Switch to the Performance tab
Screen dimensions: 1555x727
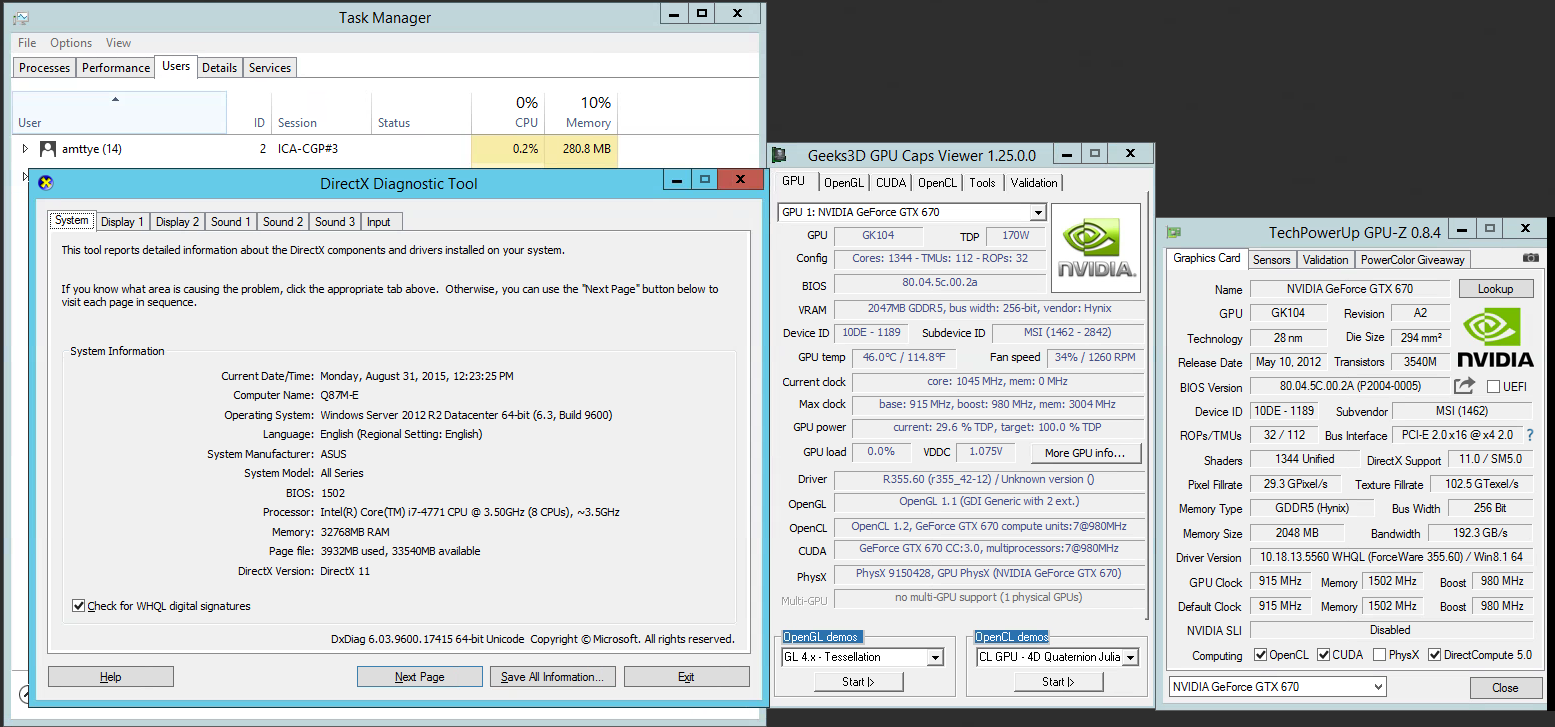(116, 68)
